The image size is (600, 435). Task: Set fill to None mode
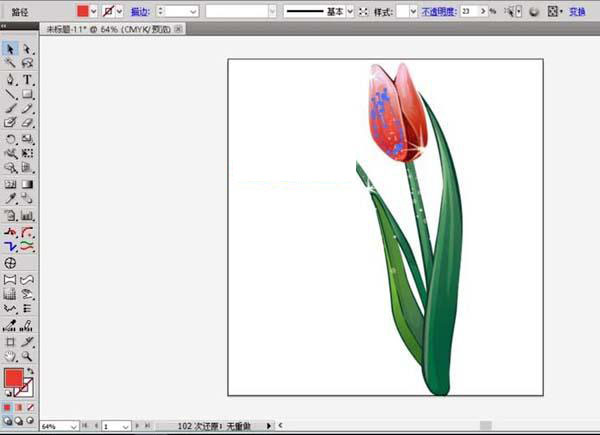(30, 407)
